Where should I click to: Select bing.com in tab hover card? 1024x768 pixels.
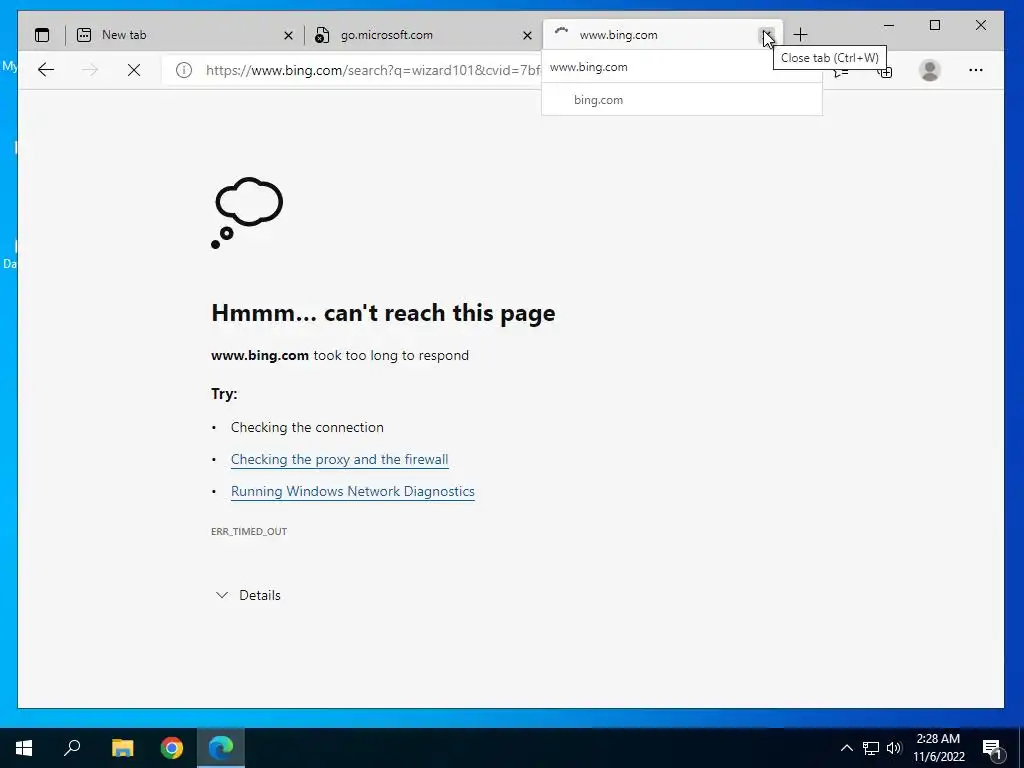coord(598,100)
